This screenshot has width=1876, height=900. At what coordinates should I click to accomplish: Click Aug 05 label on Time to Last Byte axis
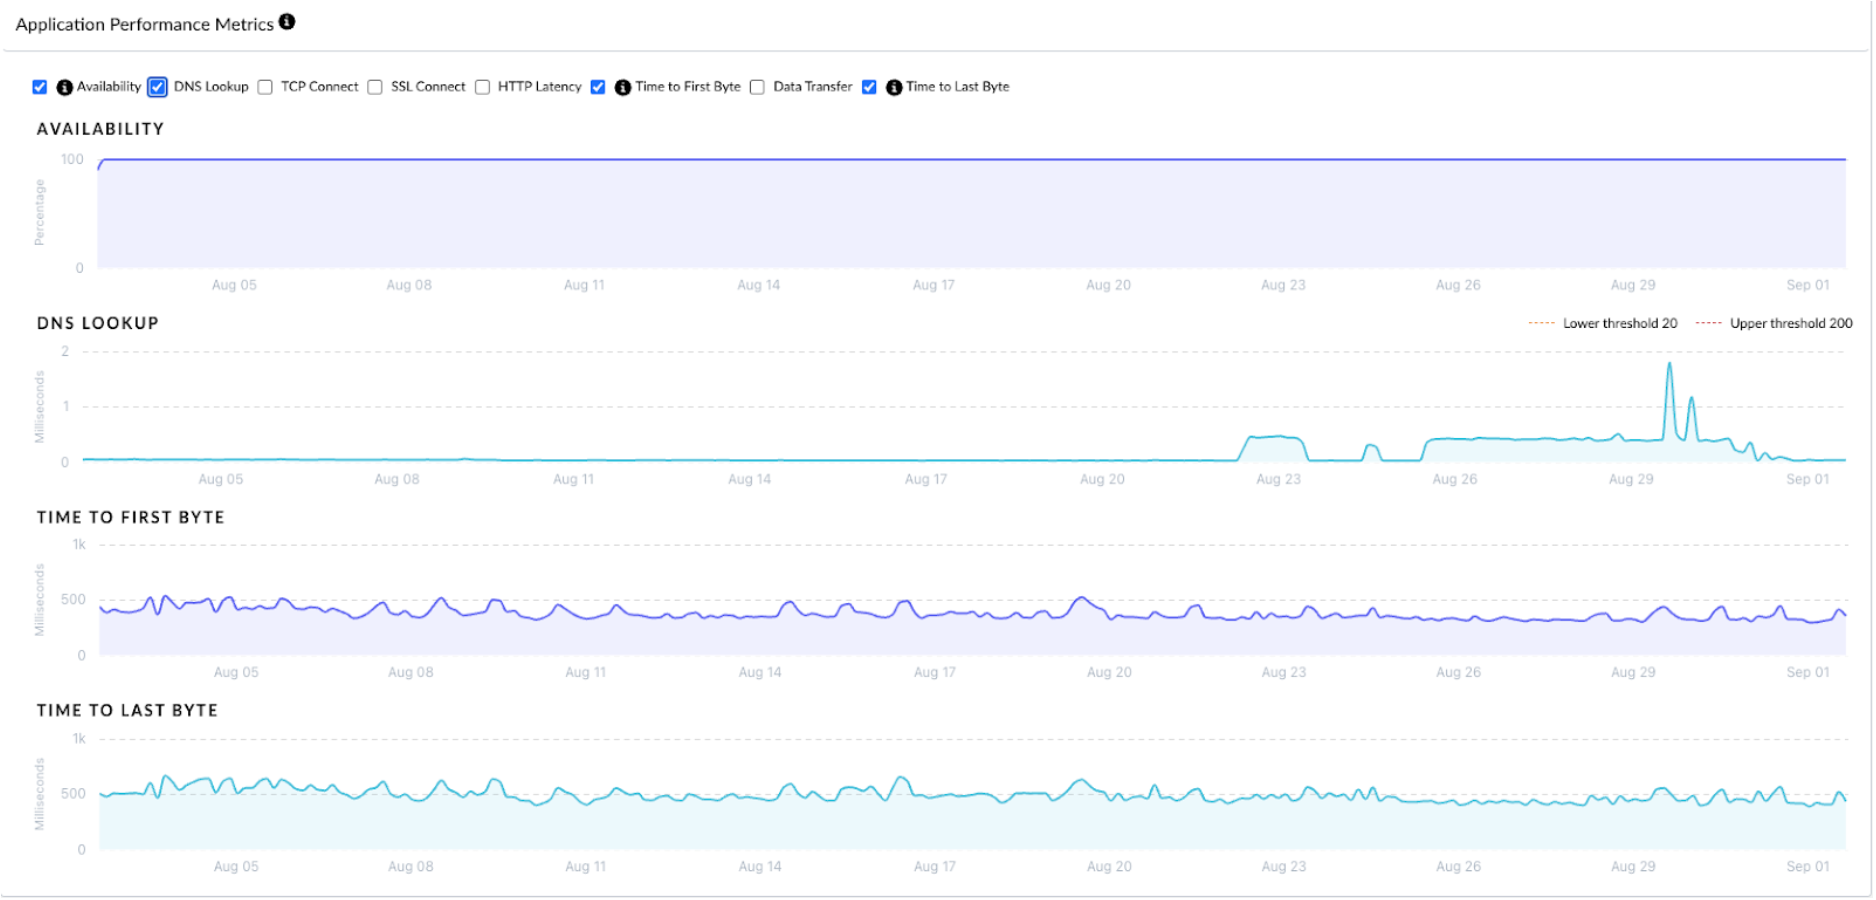tap(236, 866)
